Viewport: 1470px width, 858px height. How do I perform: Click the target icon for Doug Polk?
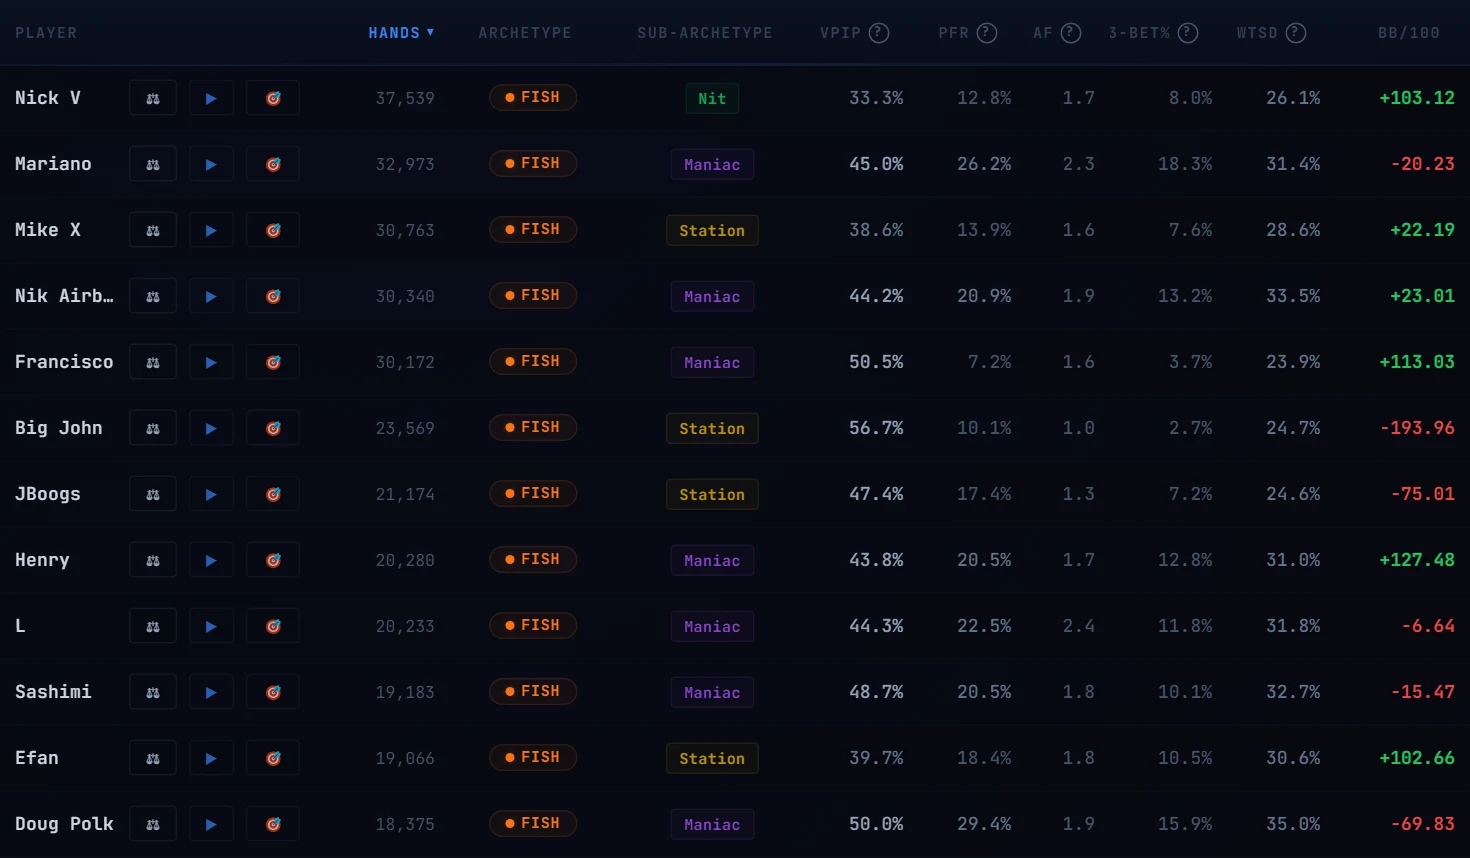(x=273, y=824)
